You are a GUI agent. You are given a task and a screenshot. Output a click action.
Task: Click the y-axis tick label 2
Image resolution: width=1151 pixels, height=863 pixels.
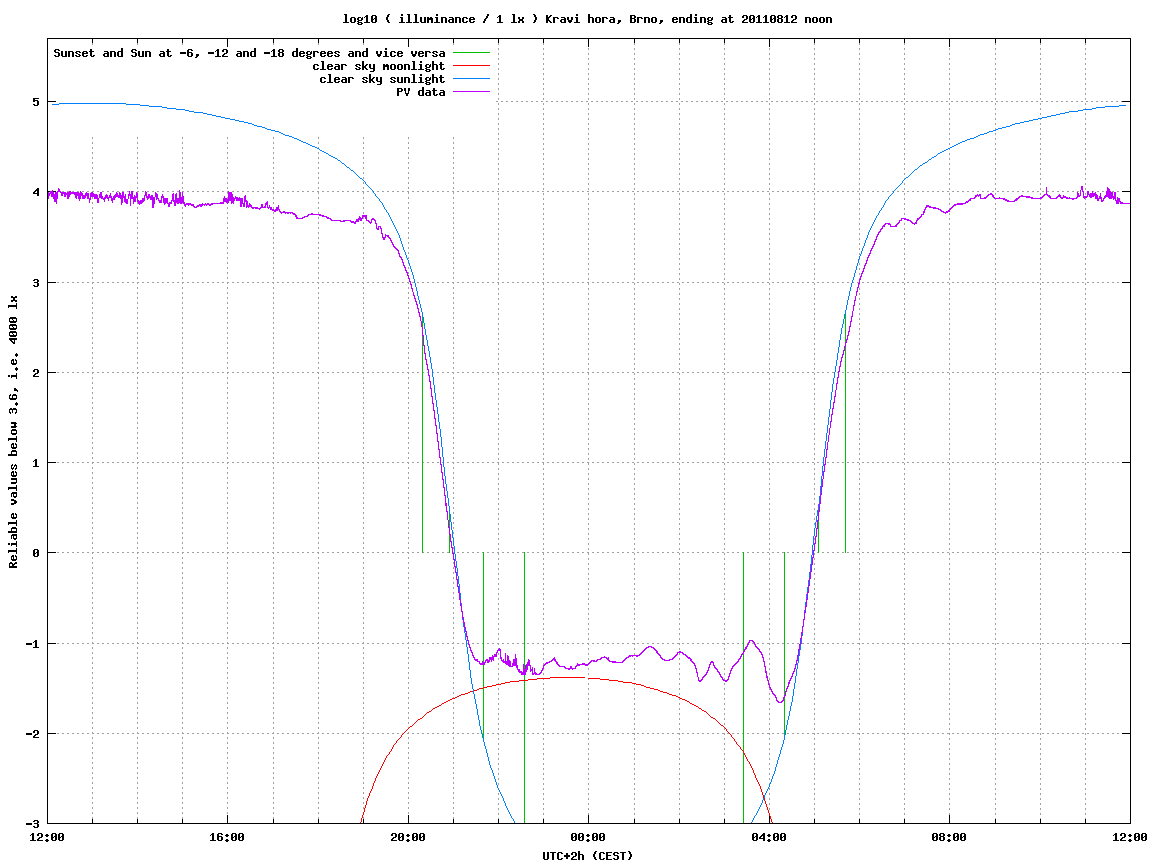tap(35, 373)
